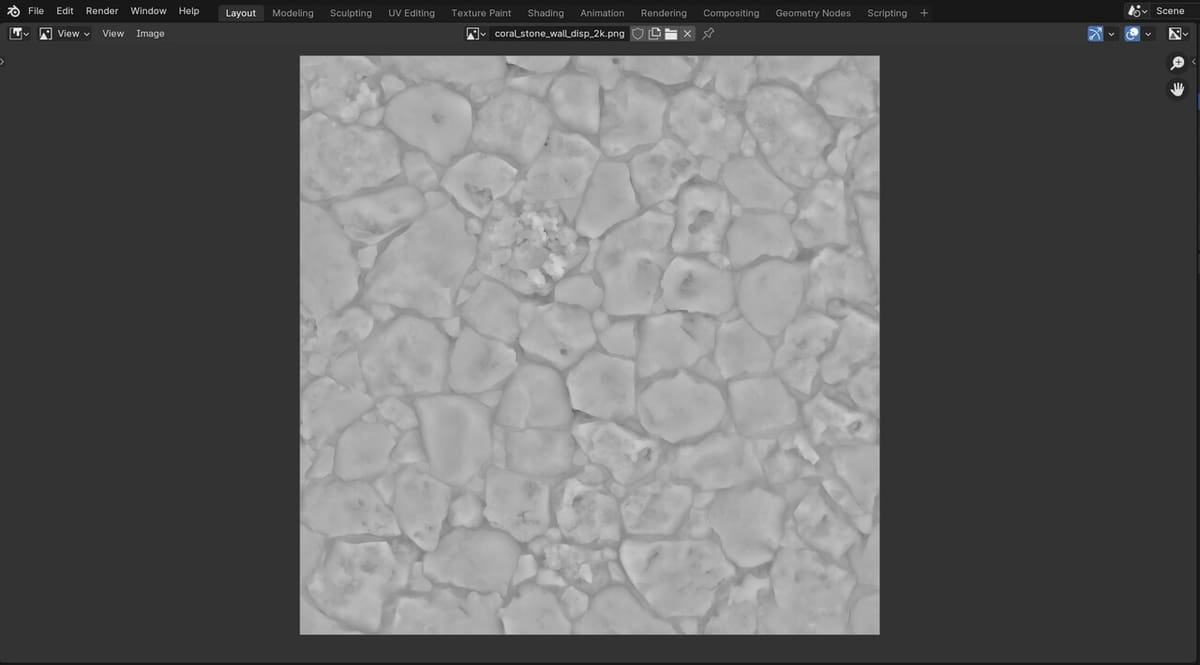This screenshot has width=1200, height=665.
Task: Open image via folder icon
Action: pyautogui.click(x=671, y=33)
